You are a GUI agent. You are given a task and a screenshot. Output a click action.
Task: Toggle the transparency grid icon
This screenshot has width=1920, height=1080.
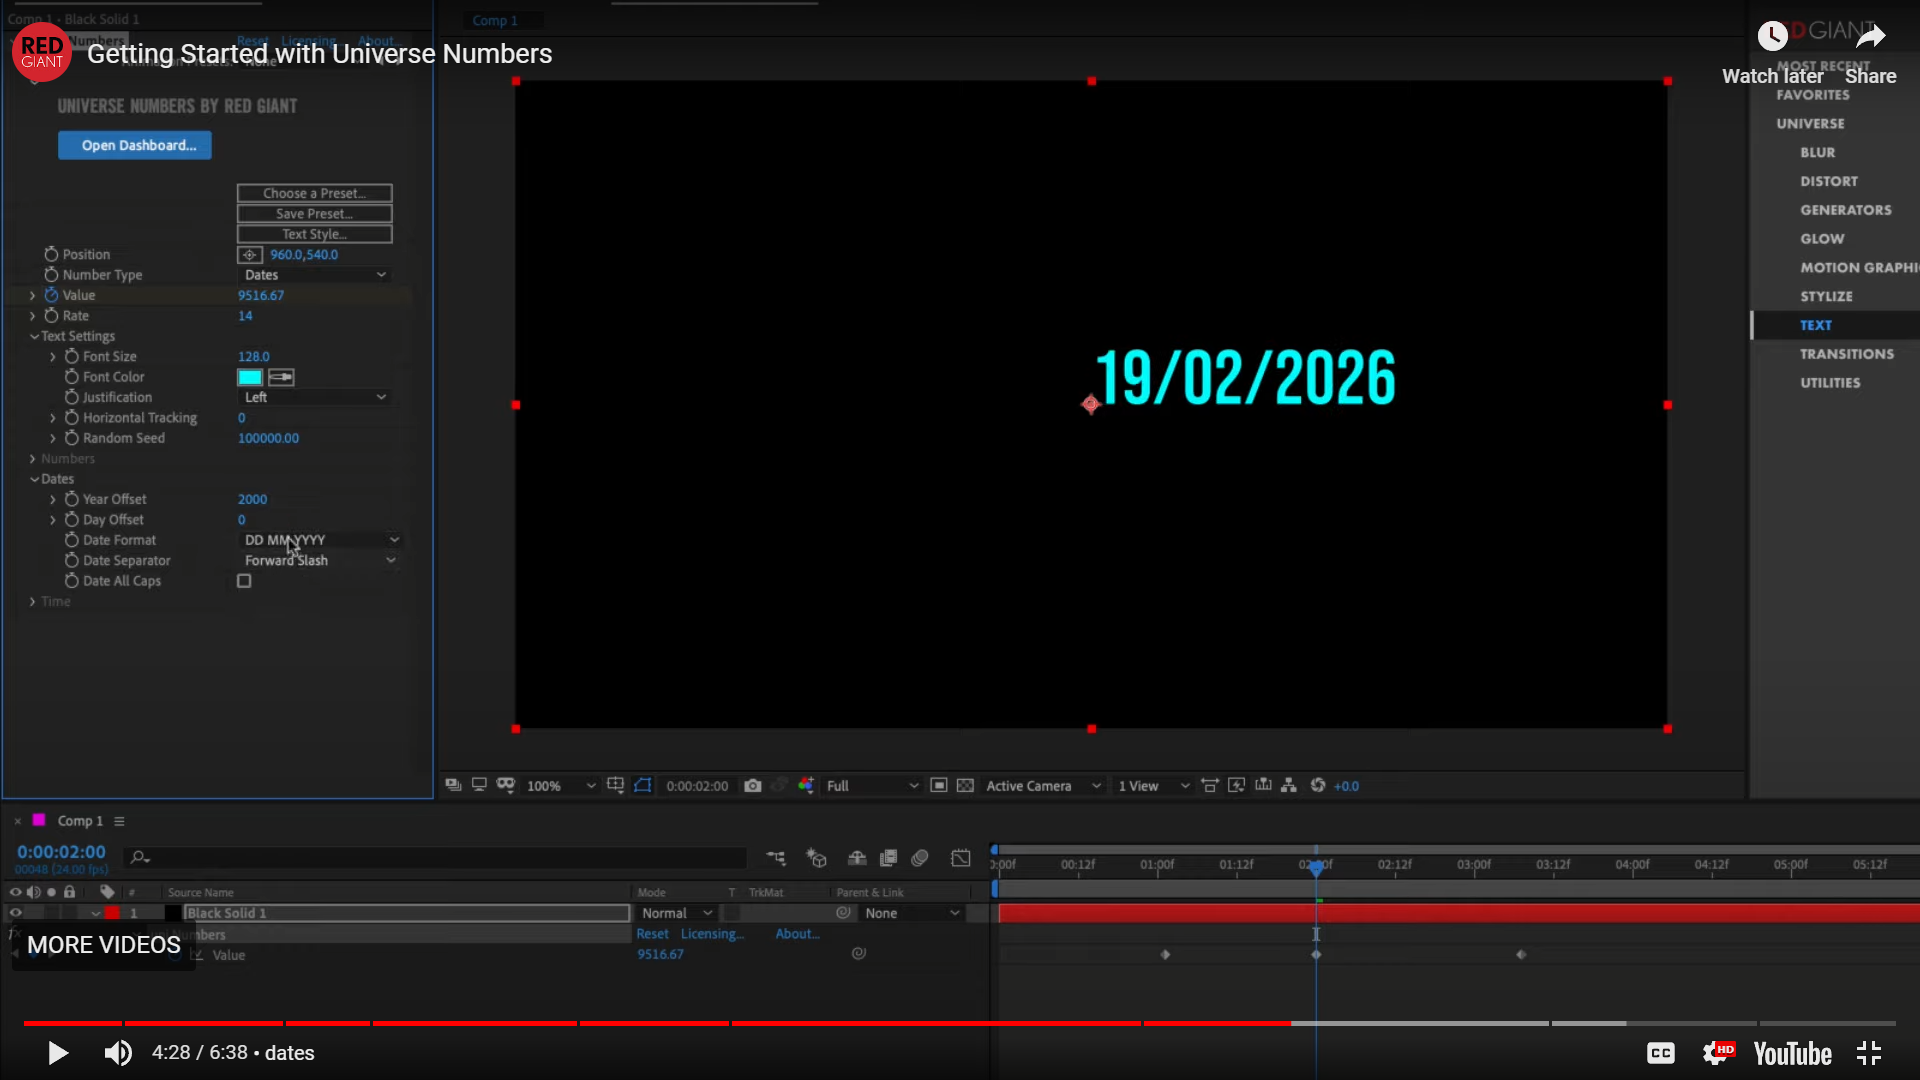(965, 786)
